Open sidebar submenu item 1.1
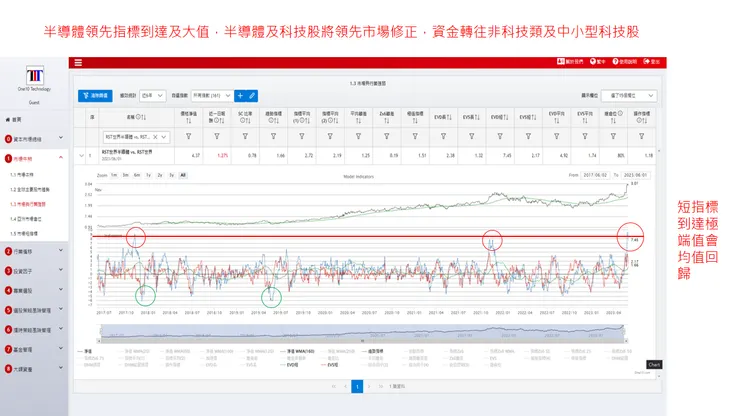The height and width of the screenshot is (416, 740). point(22,175)
